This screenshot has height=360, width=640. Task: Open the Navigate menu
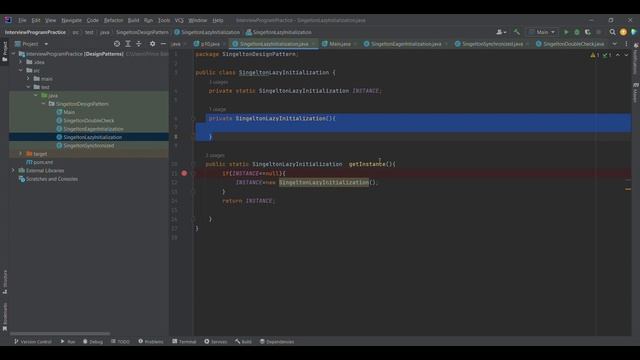point(71,20)
